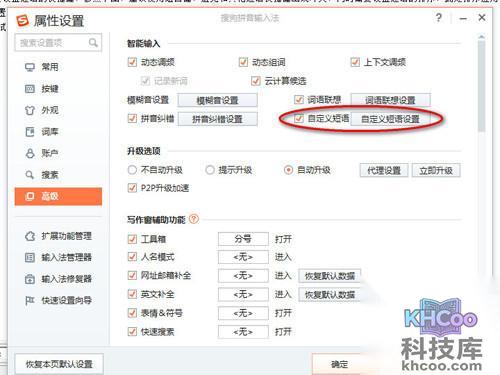Image resolution: width=500 pixels, height=375 pixels.
Task: Click the Sogou logo icon in title bar
Action: click(23, 21)
